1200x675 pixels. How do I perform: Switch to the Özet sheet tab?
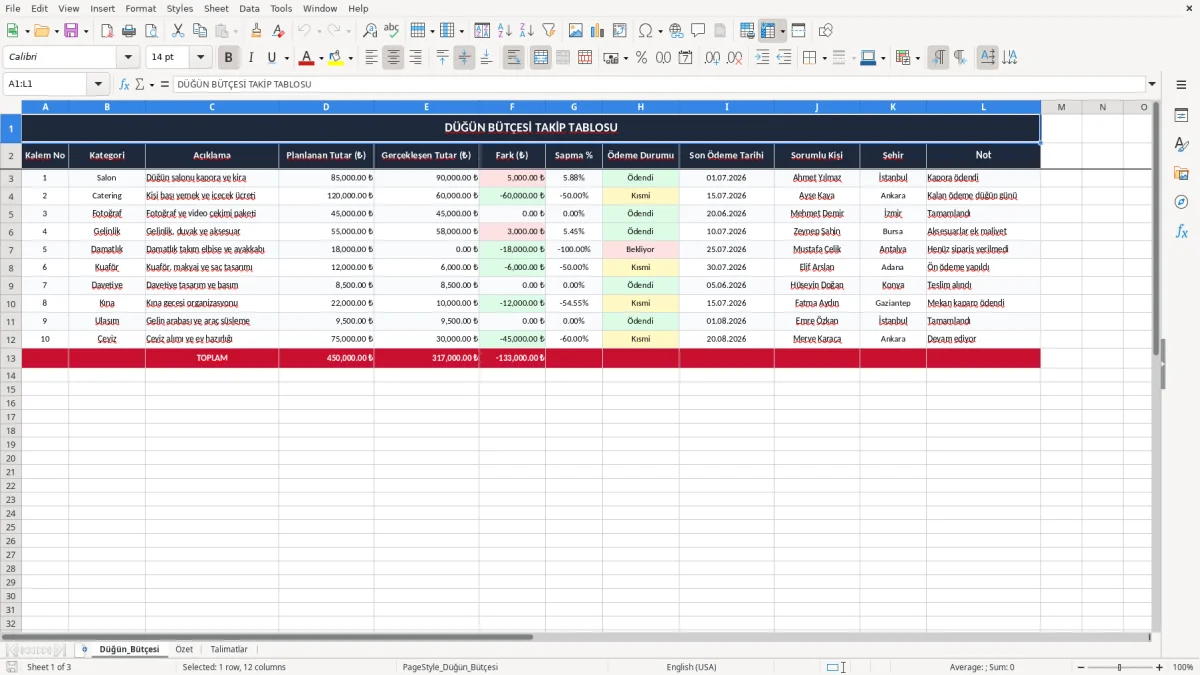[x=184, y=650]
